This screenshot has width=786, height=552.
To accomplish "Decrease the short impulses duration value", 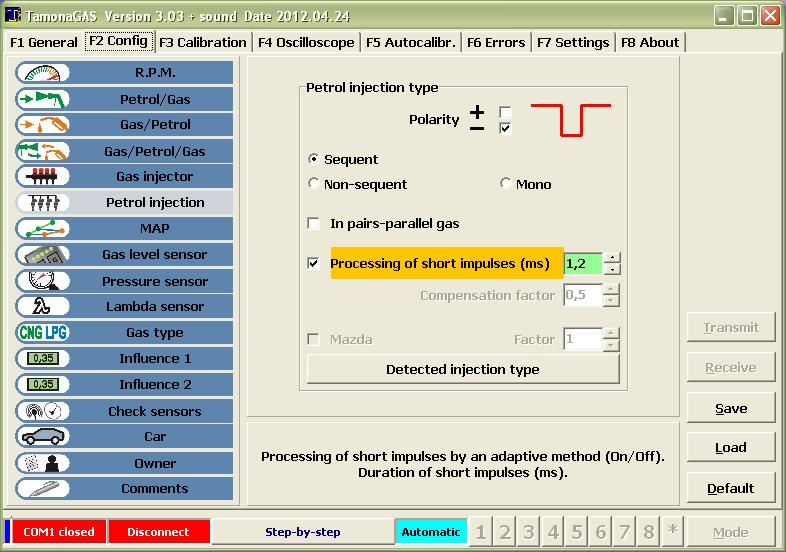I will tap(612, 269).
